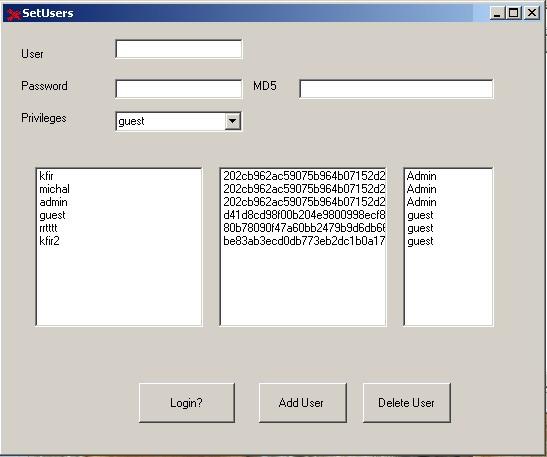Select the first 202cb962ac59075b hash row

coord(303,176)
